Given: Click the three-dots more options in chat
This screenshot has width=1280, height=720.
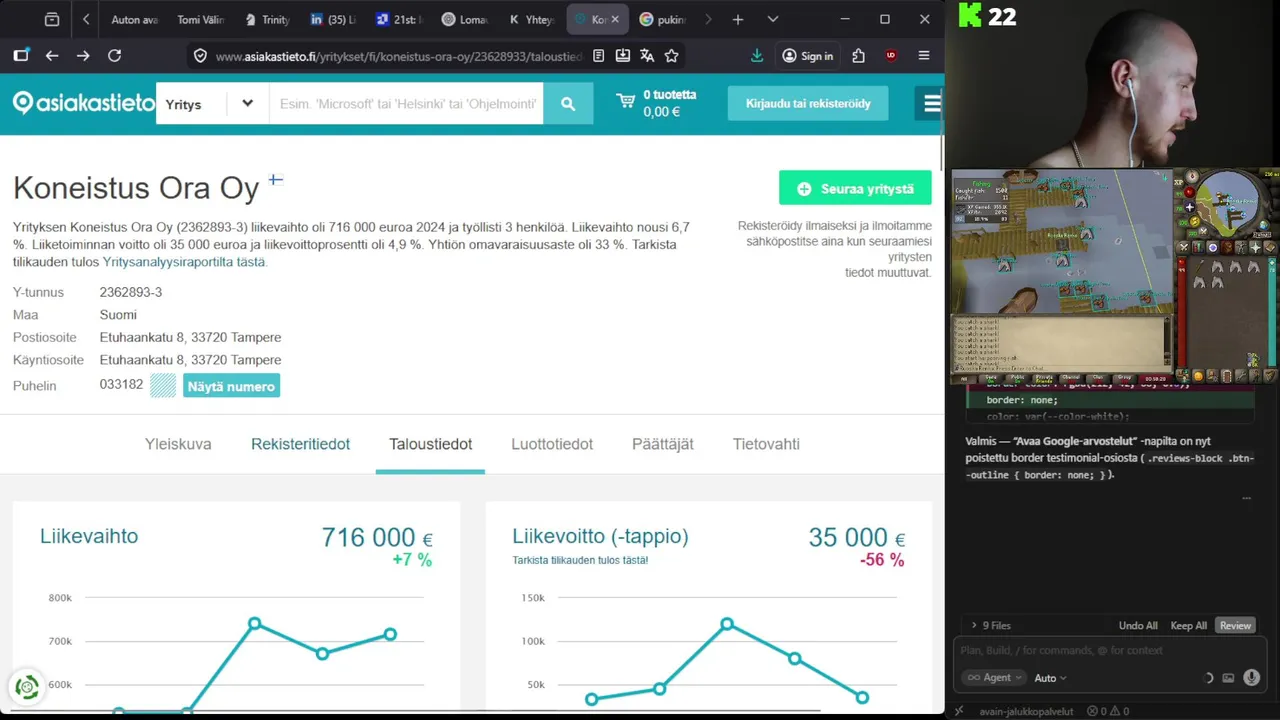Looking at the screenshot, I should [1246, 498].
